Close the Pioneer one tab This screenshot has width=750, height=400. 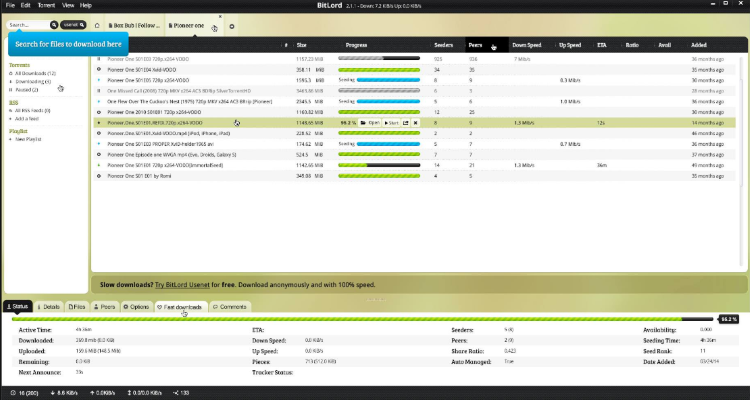pos(220,17)
